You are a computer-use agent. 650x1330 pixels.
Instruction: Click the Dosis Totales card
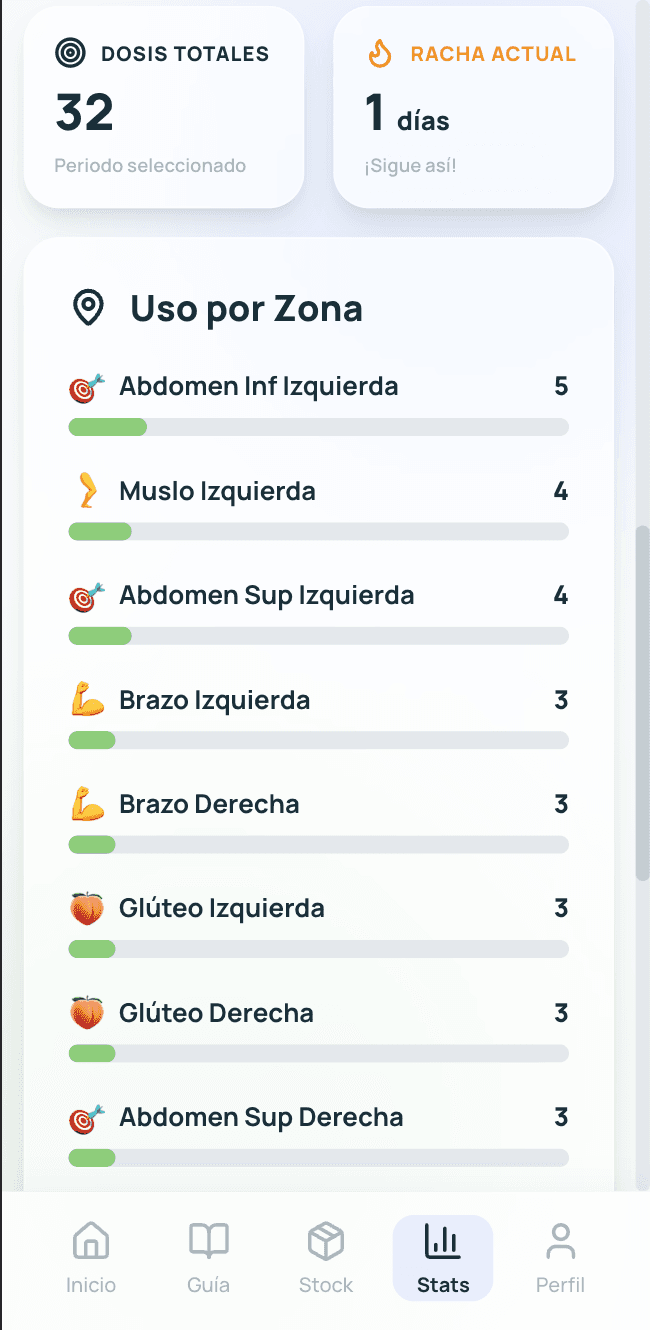click(163, 105)
